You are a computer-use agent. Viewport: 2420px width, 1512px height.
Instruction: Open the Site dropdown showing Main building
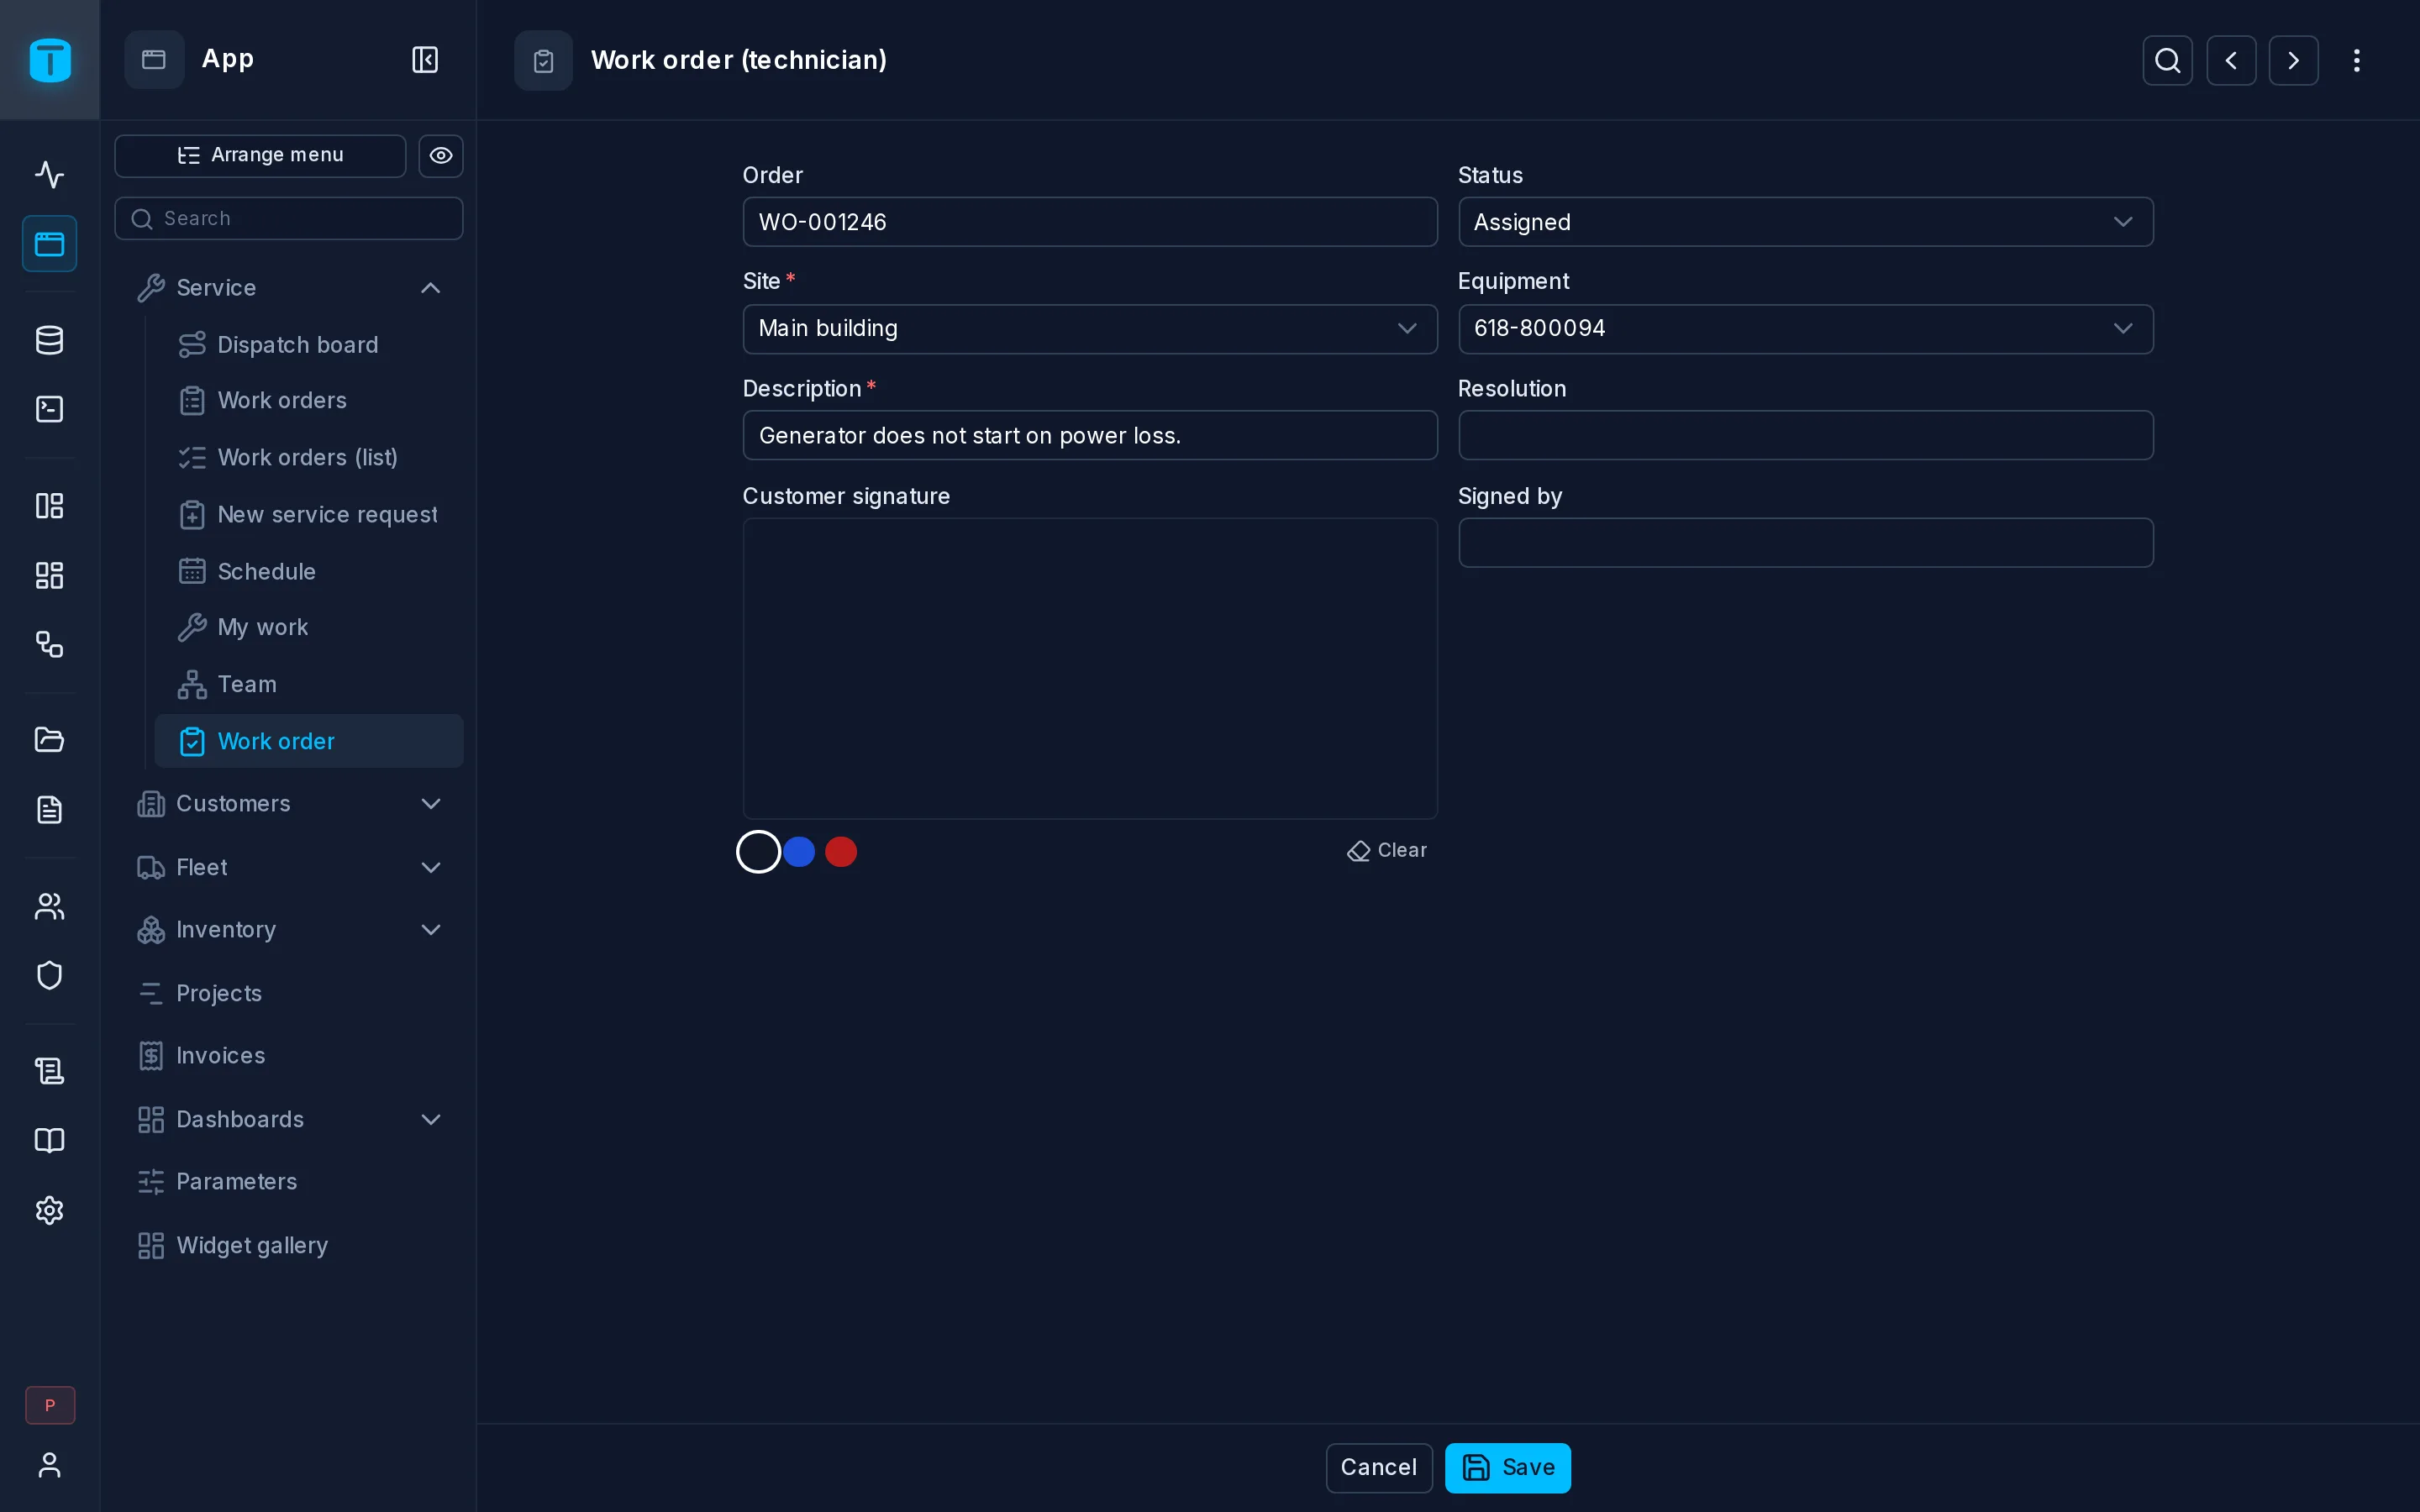click(1090, 329)
